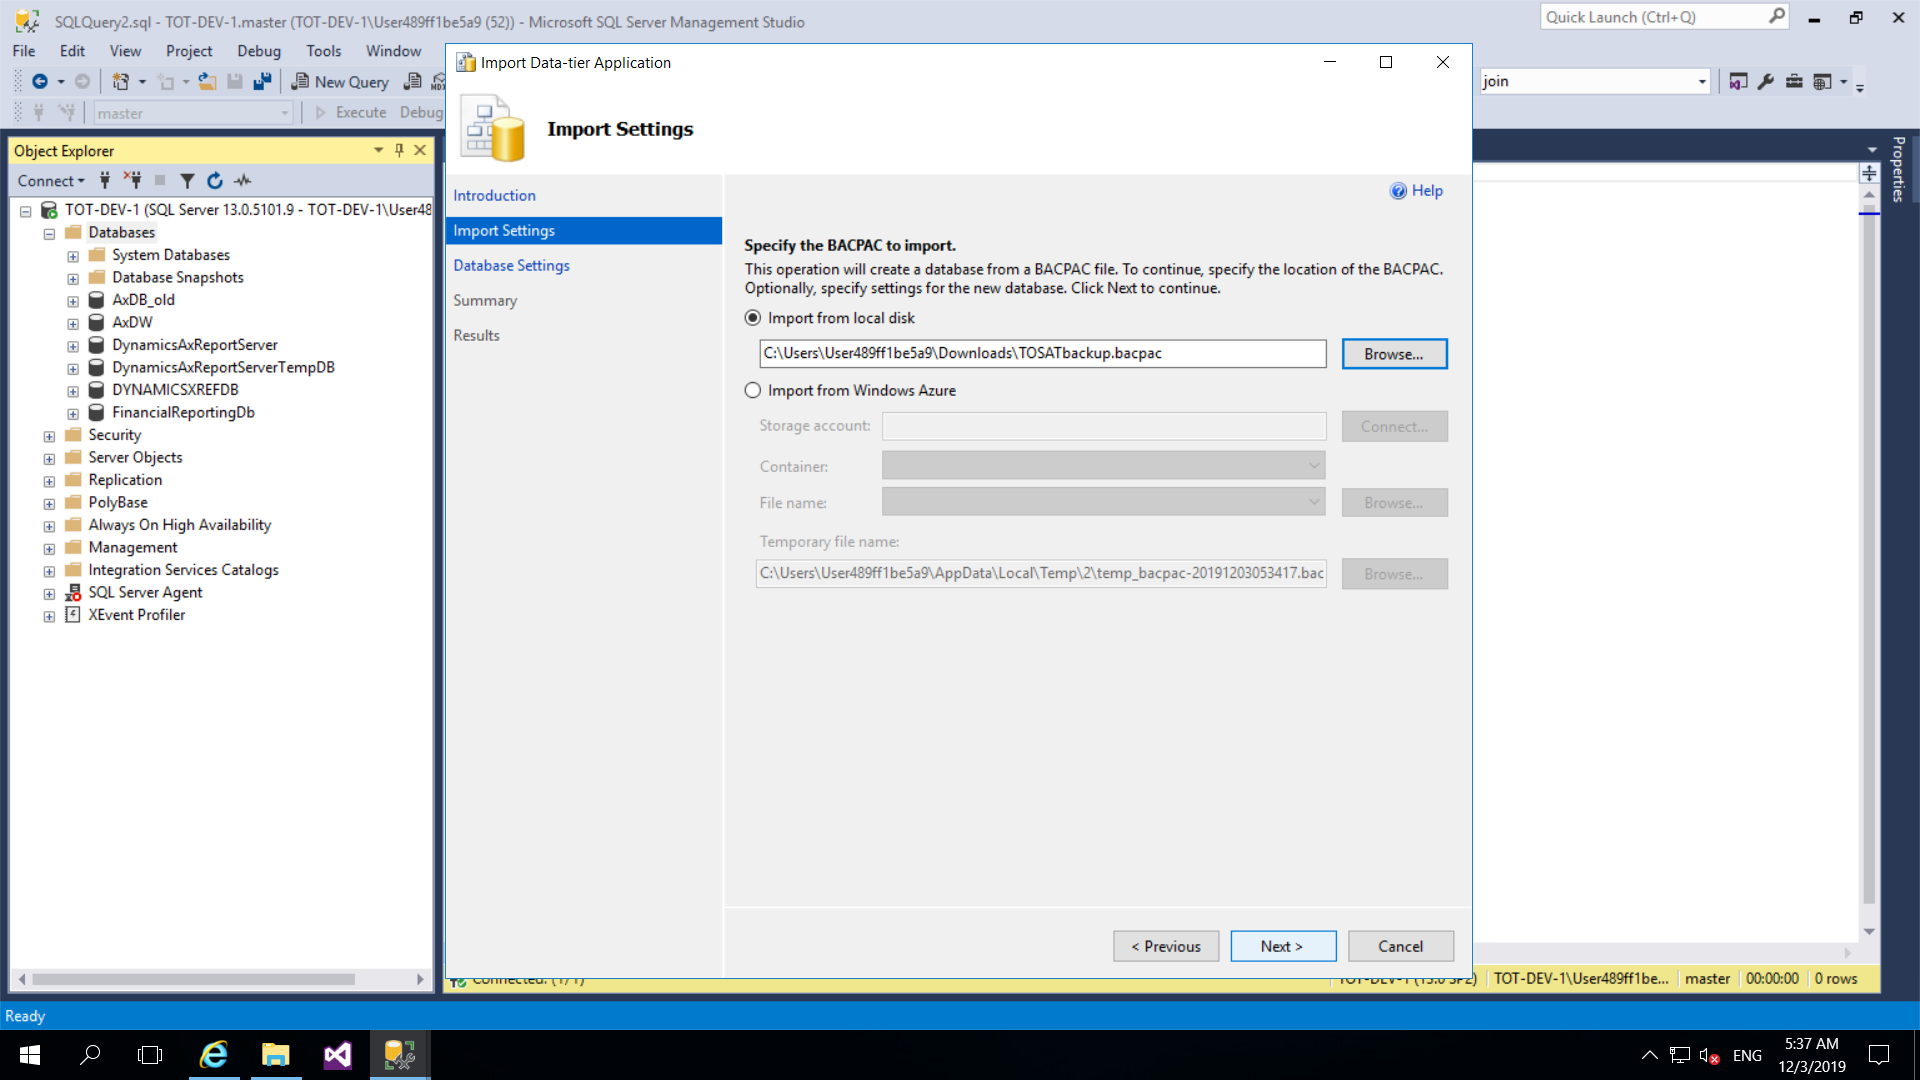Viewport: 1920px width, 1080px height.
Task: Open the Properties side tab
Action: coord(1899,170)
